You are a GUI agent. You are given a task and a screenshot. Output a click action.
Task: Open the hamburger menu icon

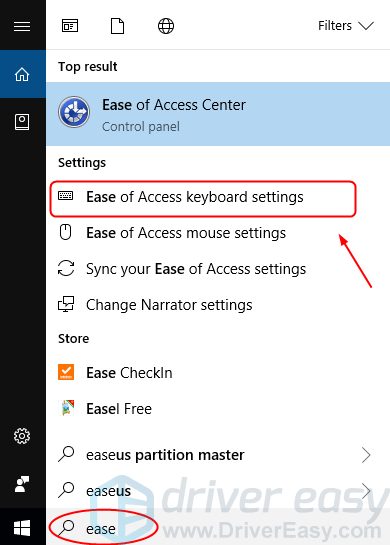click(22, 26)
